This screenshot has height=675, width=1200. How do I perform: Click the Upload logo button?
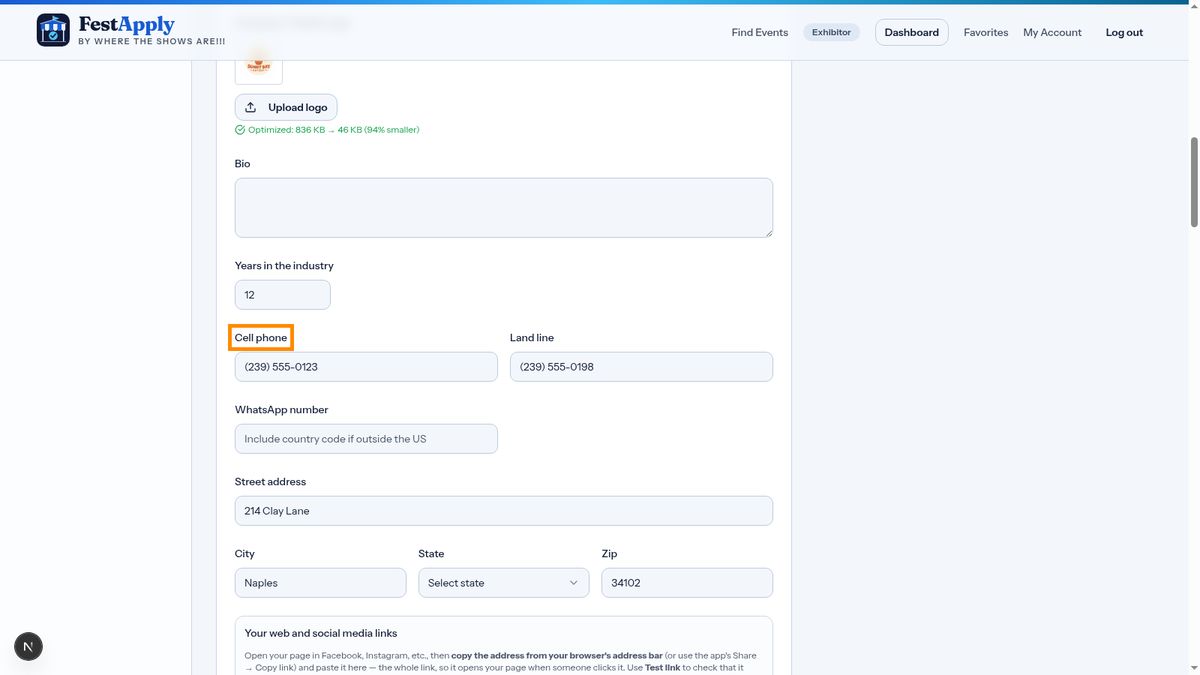[286, 107]
